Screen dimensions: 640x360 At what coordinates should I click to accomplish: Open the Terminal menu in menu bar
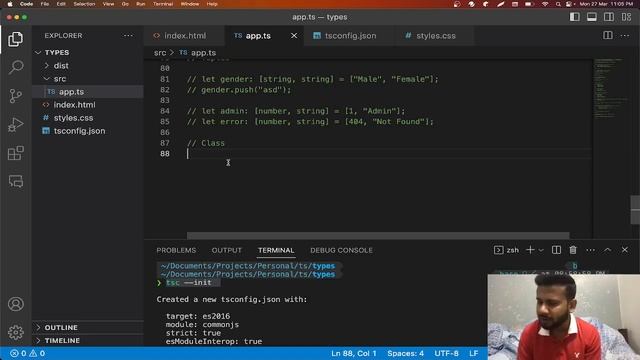point(163,4)
